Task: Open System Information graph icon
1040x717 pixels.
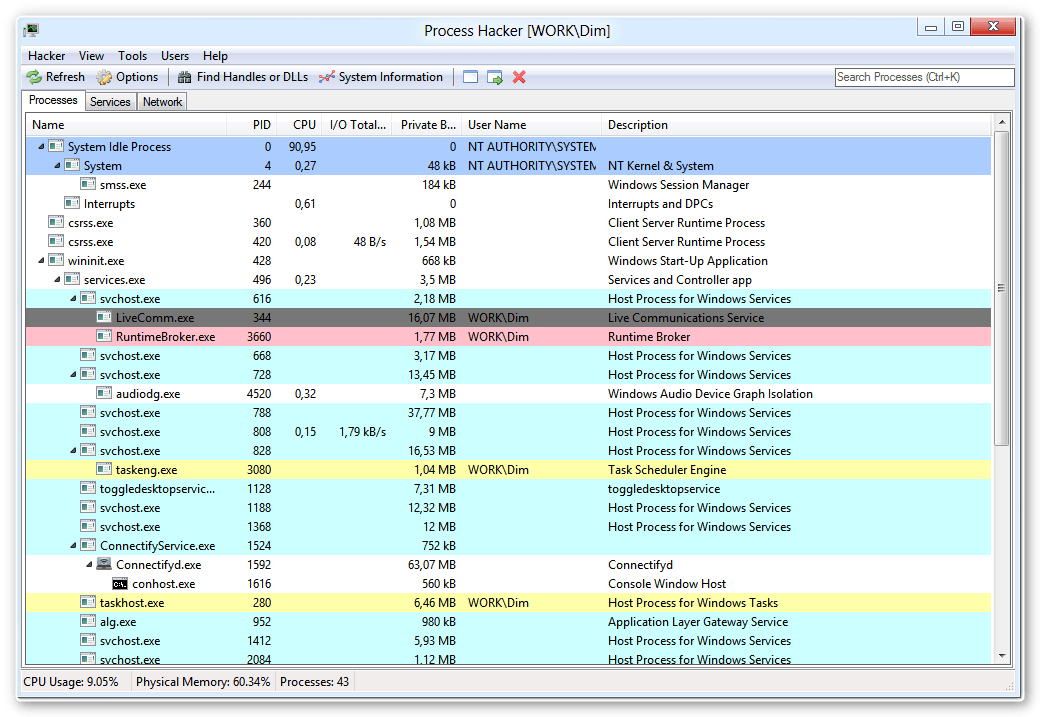Action: point(327,77)
